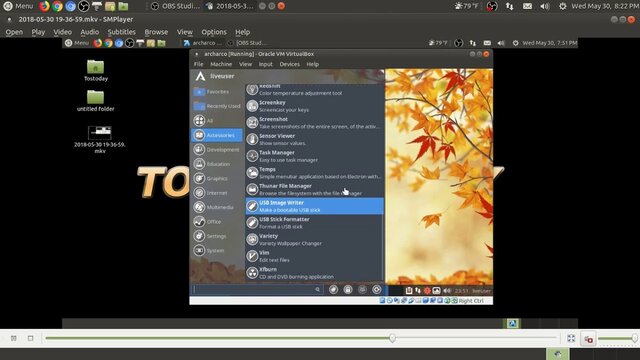Click the Vim text editor entry

[314, 256]
